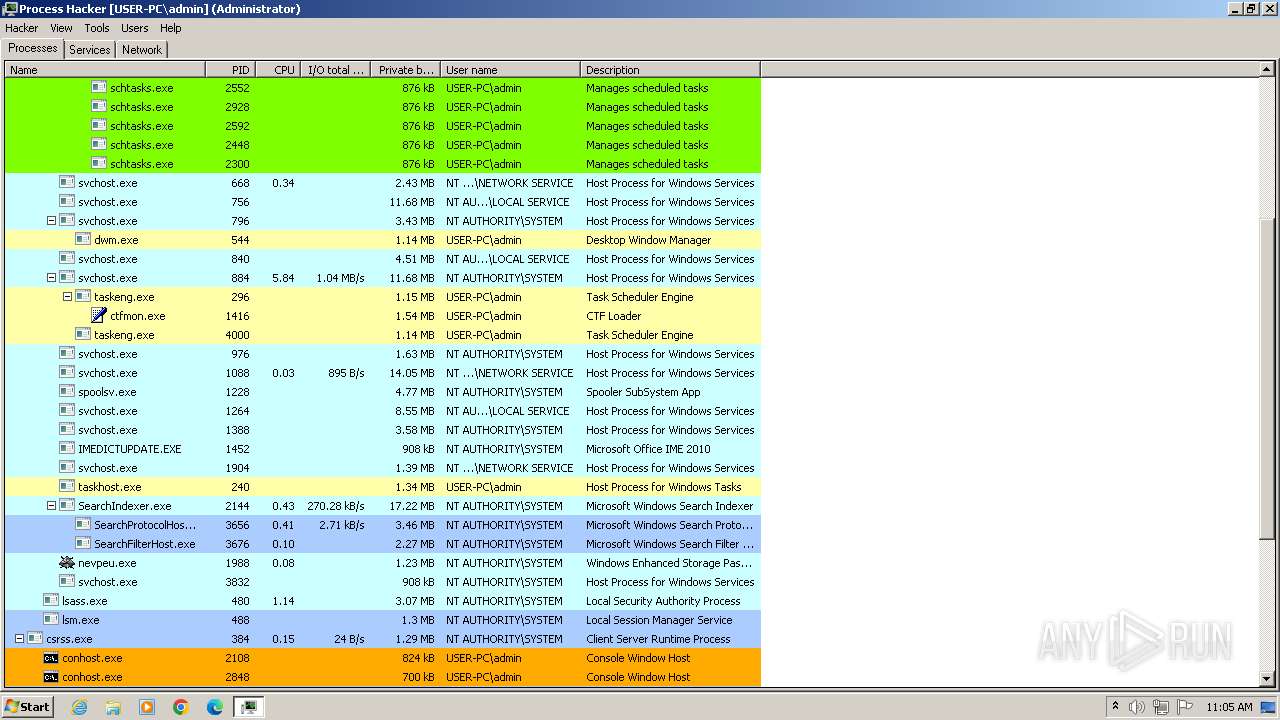This screenshot has height=720, width=1280.
Task: Click the network tray icon
Action: pos(1161,707)
